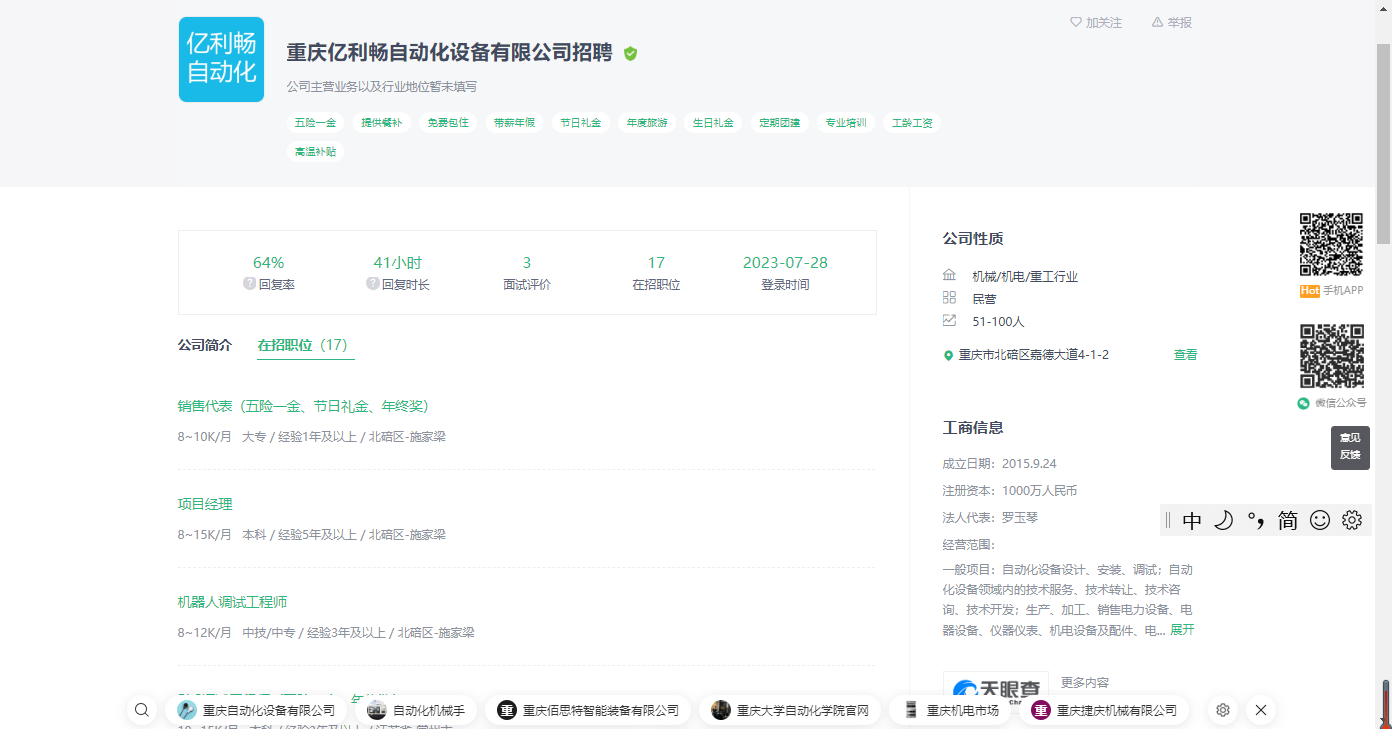Close the bottom suggestion bar

pyautogui.click(x=1261, y=710)
